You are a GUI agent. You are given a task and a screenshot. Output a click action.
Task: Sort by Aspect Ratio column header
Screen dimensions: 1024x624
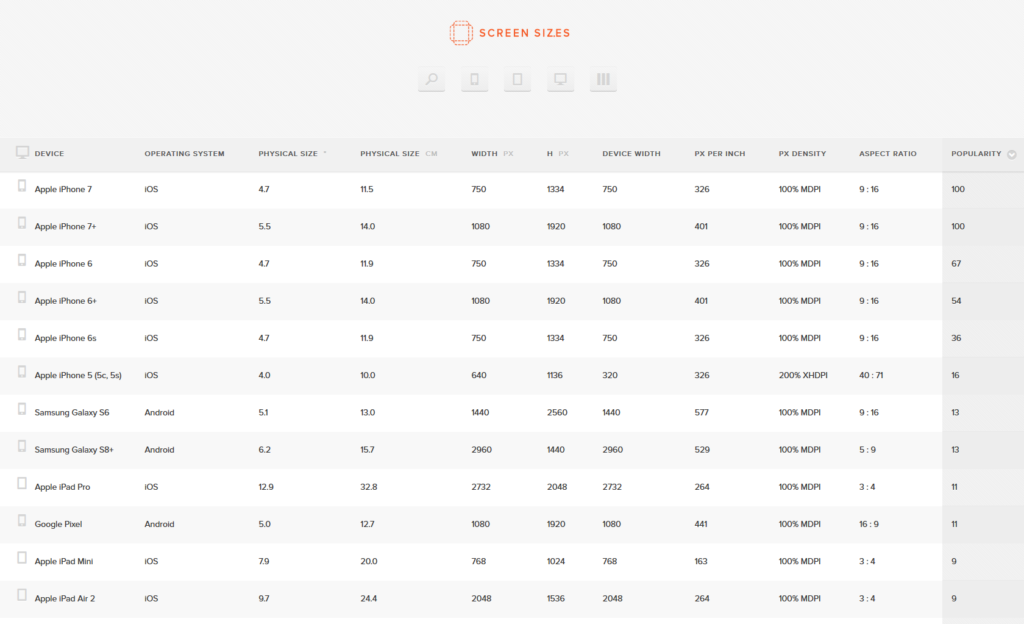(x=887, y=154)
